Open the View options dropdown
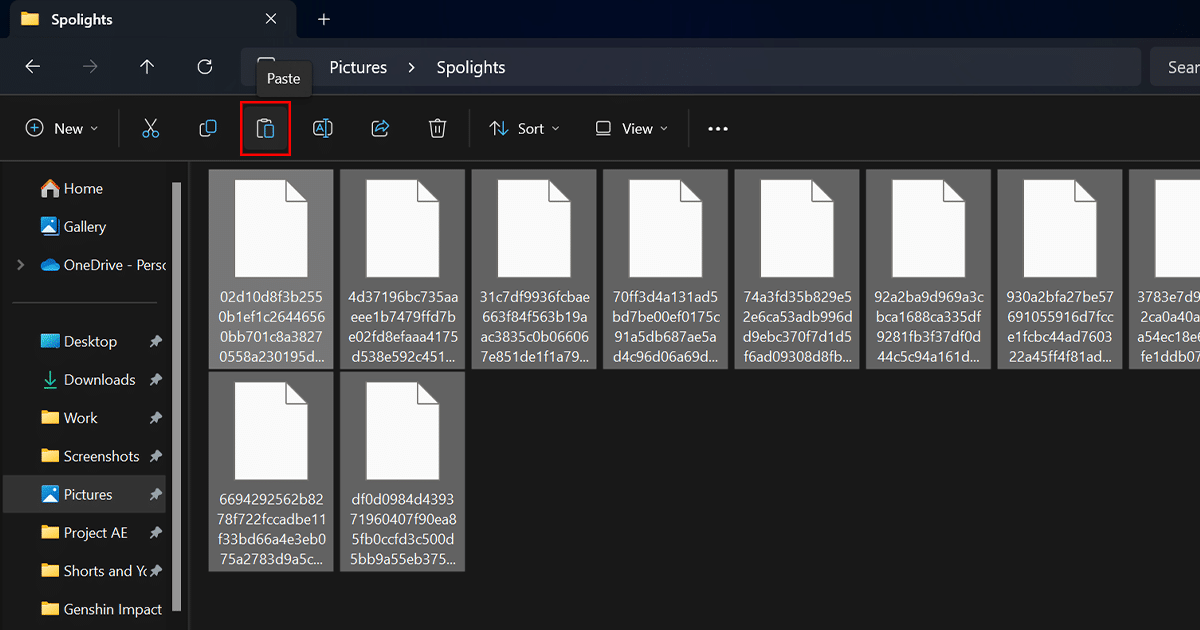The image size is (1200, 630). (630, 128)
